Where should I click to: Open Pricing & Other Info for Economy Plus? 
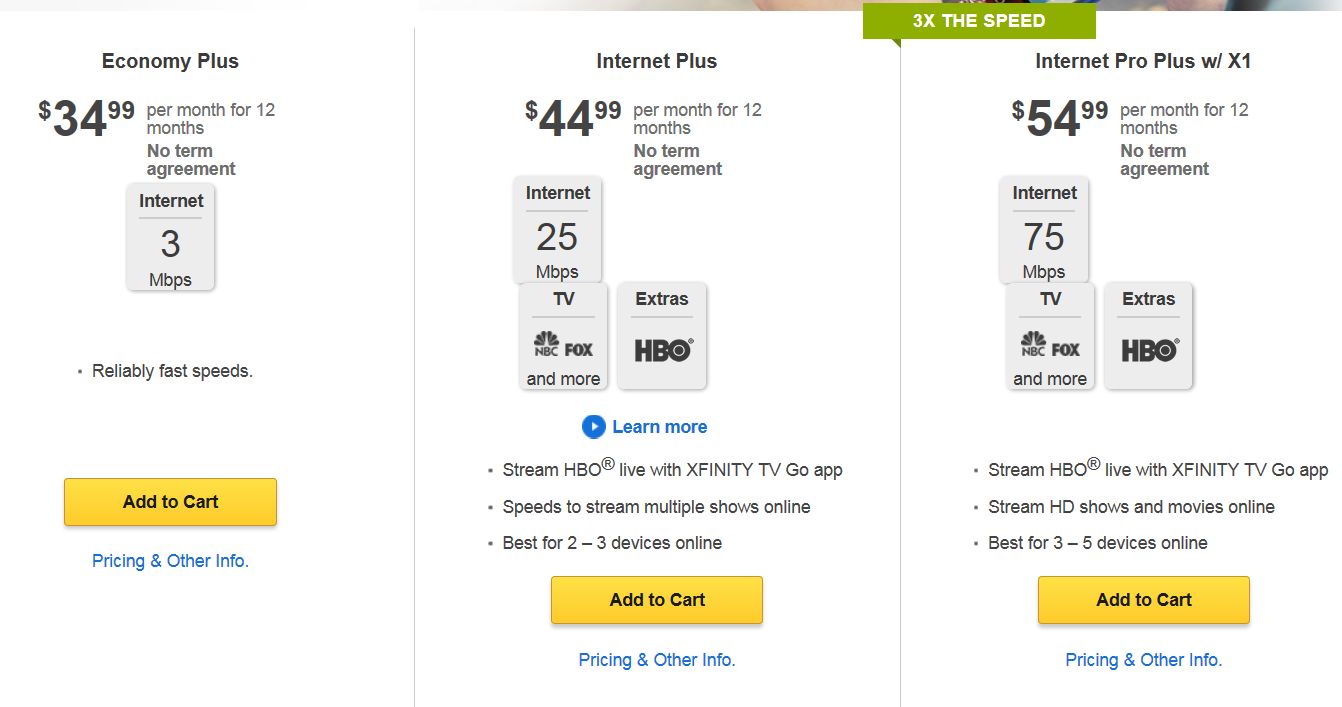[170, 561]
